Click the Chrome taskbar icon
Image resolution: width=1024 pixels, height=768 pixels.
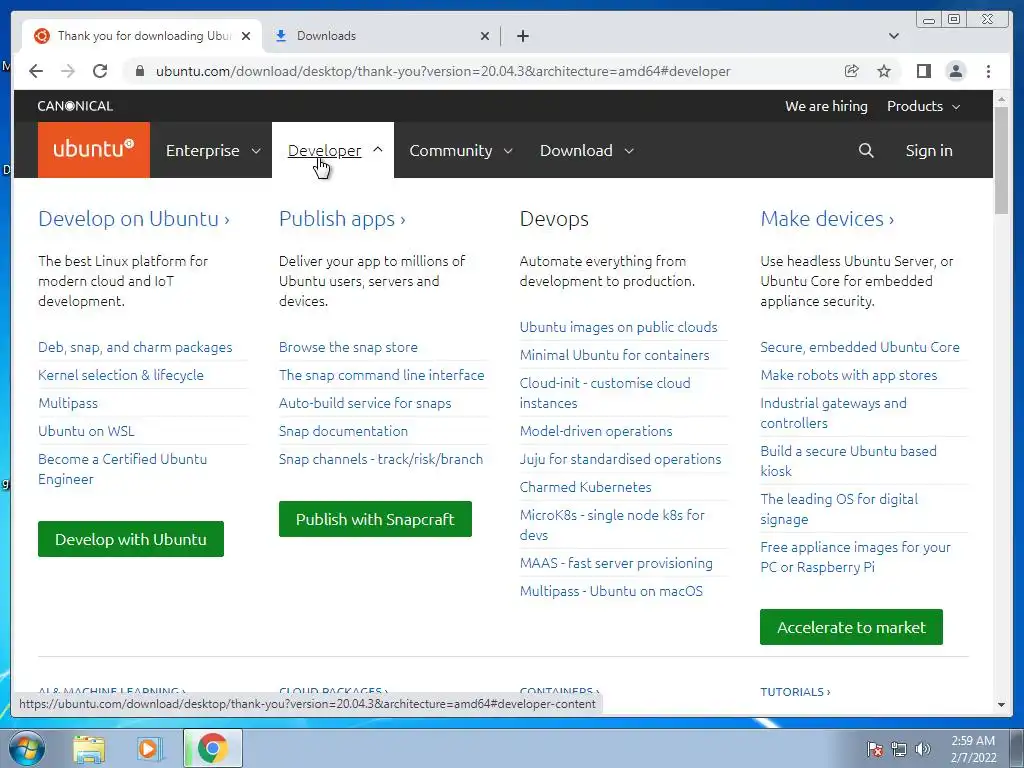[x=212, y=748]
